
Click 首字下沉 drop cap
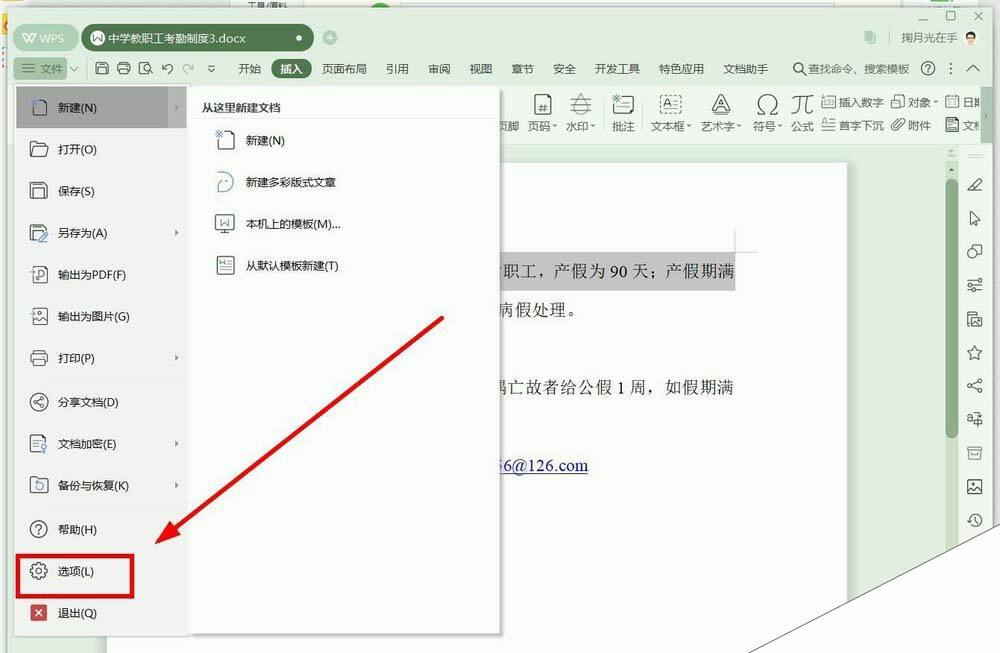[x=852, y=125]
